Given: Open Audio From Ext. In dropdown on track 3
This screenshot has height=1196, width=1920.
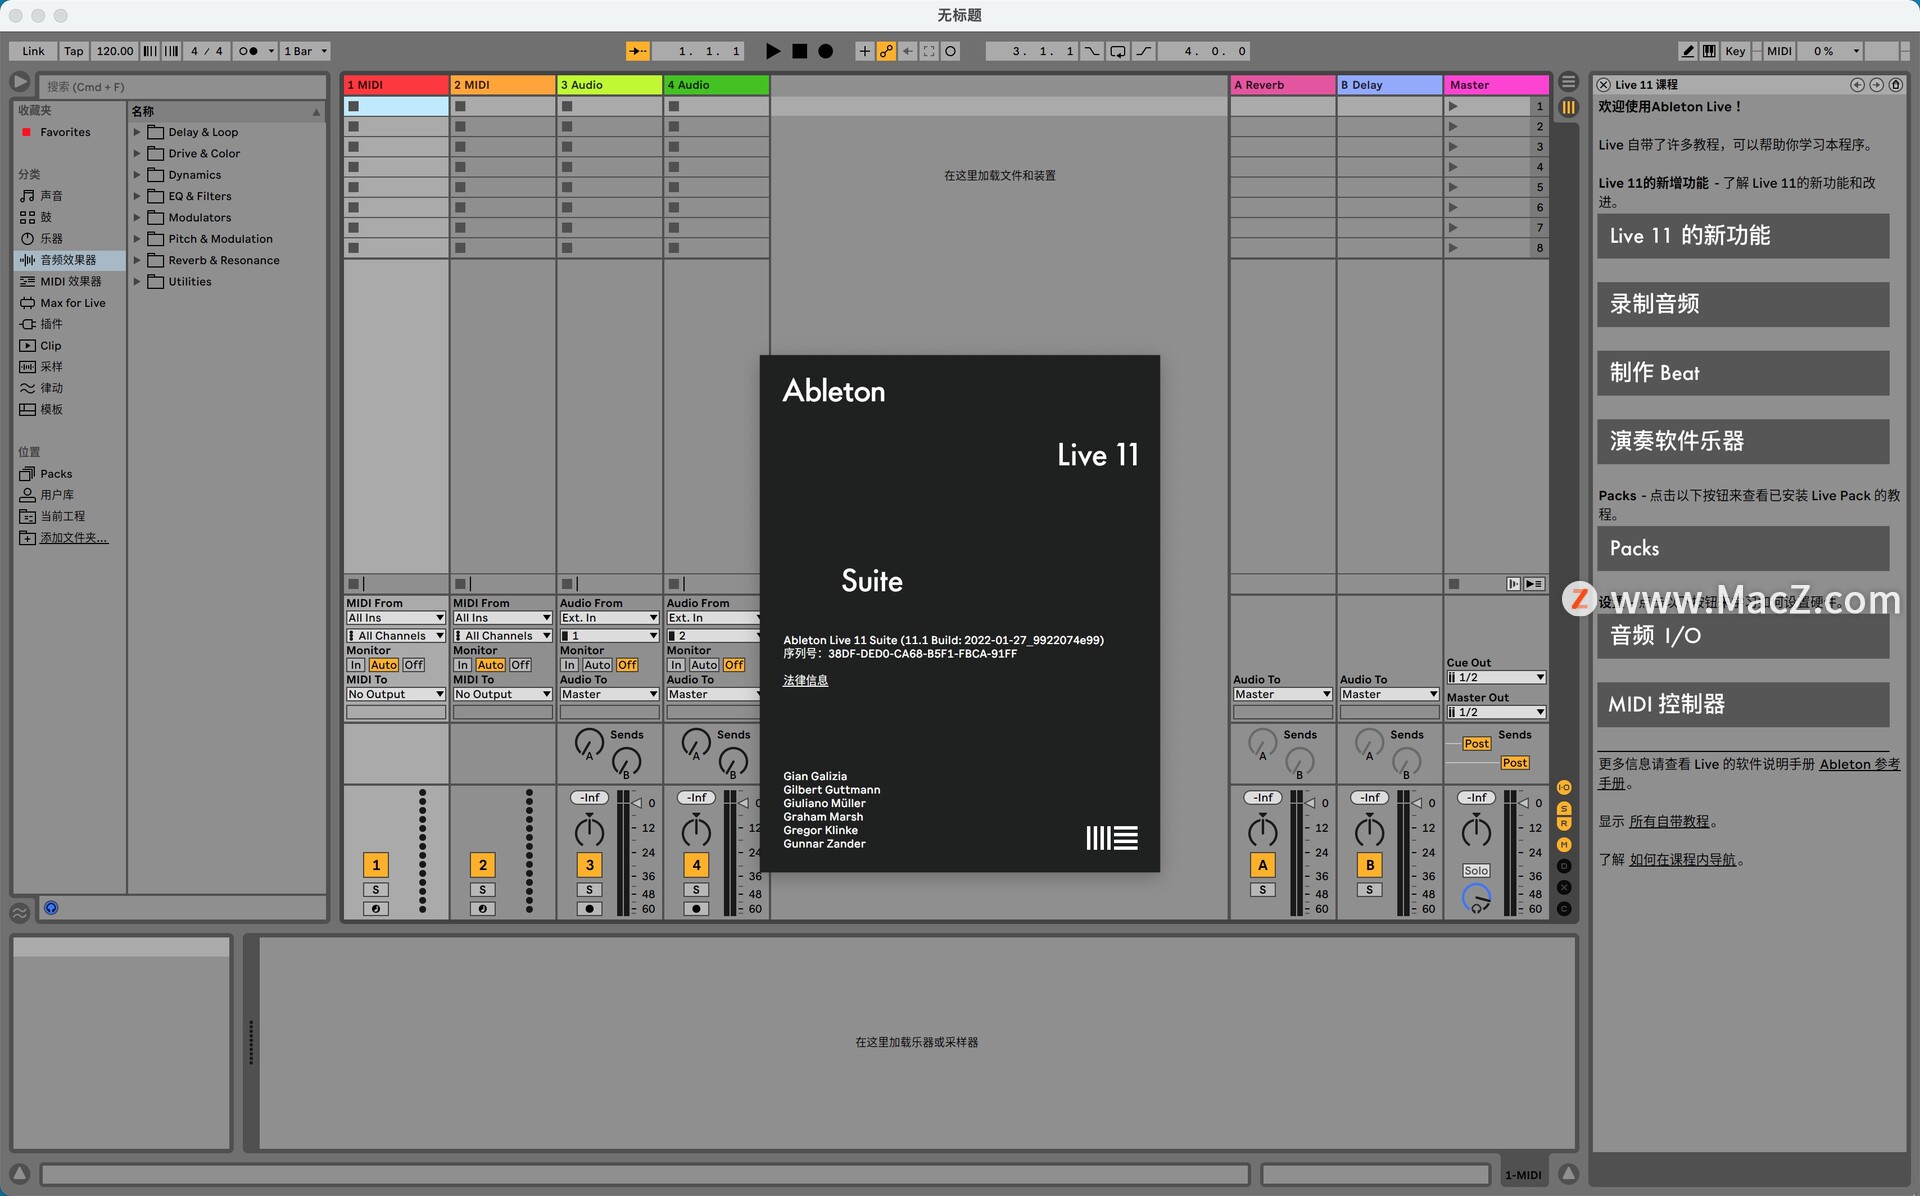Looking at the screenshot, I should [609, 618].
